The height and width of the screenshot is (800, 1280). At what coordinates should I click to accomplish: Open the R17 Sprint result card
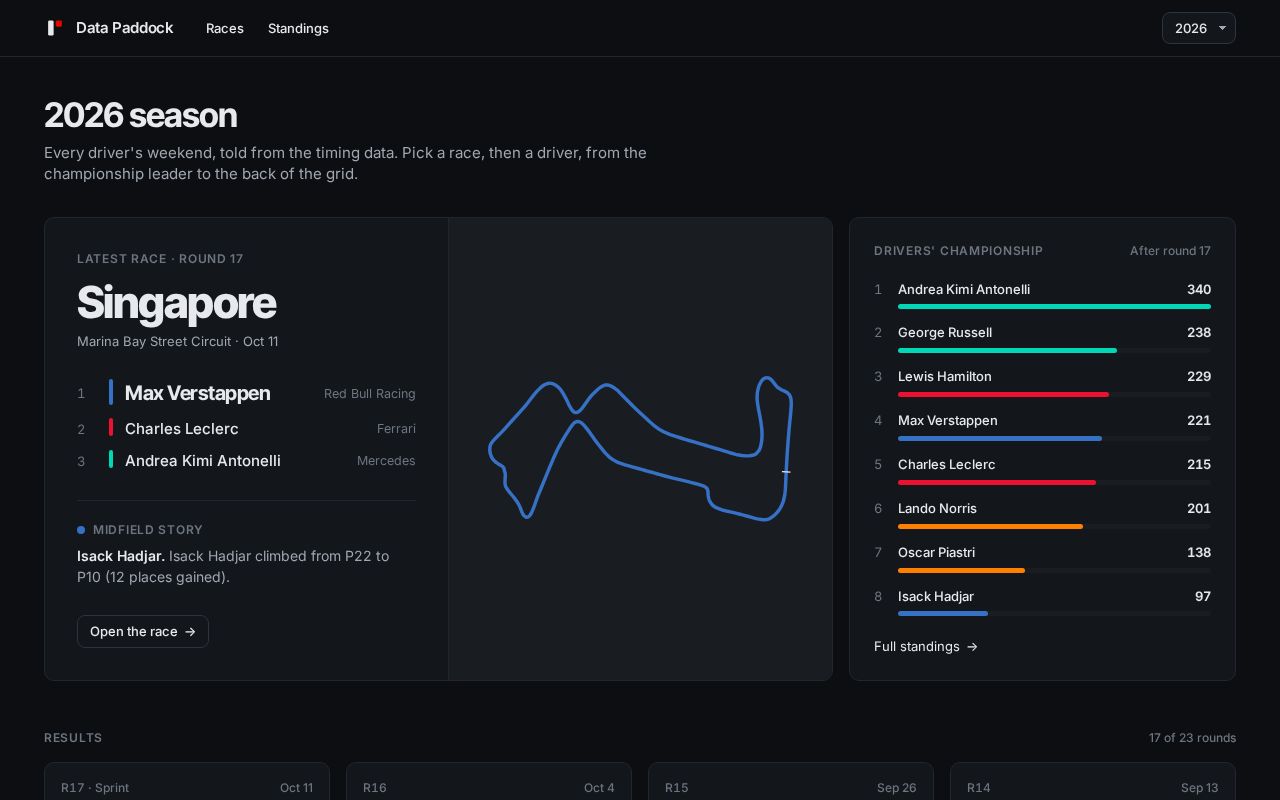click(x=187, y=782)
